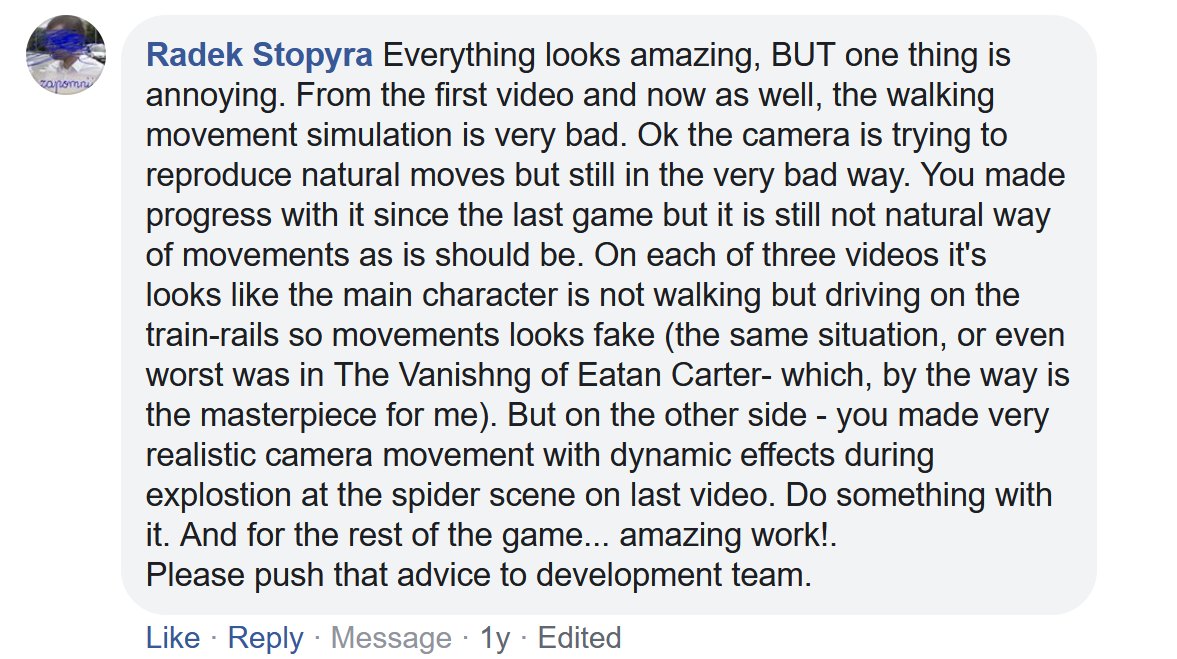Like the comment by Radek Stopyra
Screen dimensions: 1177x659
[x=173, y=637]
